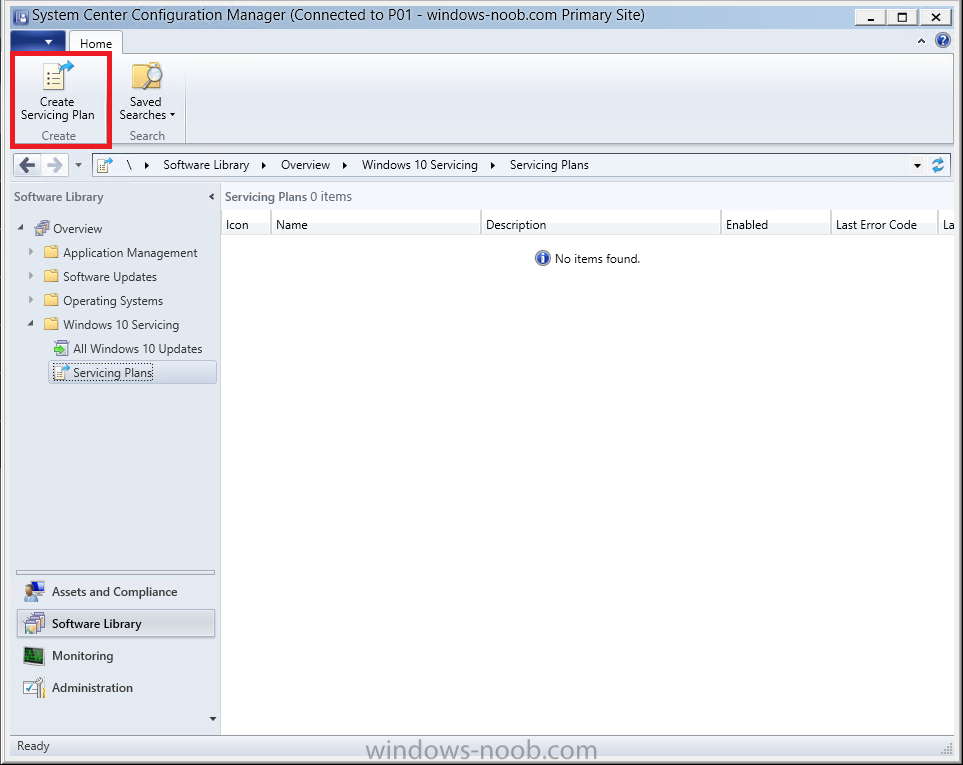The width and height of the screenshot is (963, 765).
Task: Select the Software Updates folder
Action: coord(109,276)
